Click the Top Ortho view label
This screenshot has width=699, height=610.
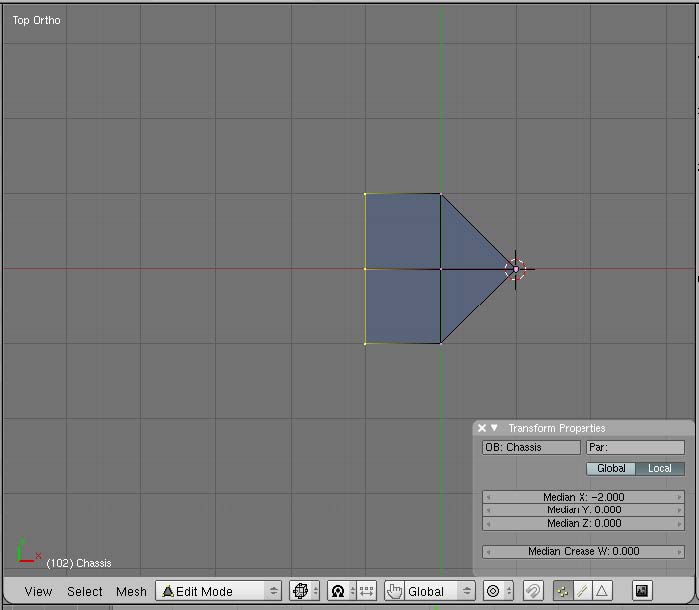37,21
